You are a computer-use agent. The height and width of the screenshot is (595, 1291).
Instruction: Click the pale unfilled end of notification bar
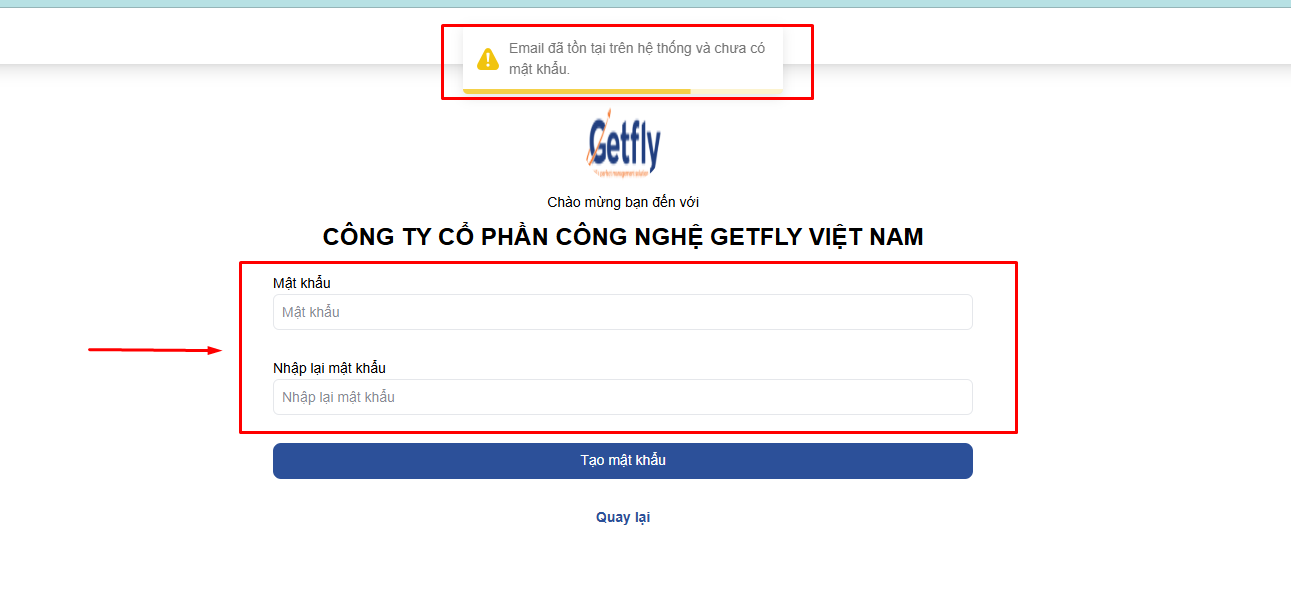736,91
